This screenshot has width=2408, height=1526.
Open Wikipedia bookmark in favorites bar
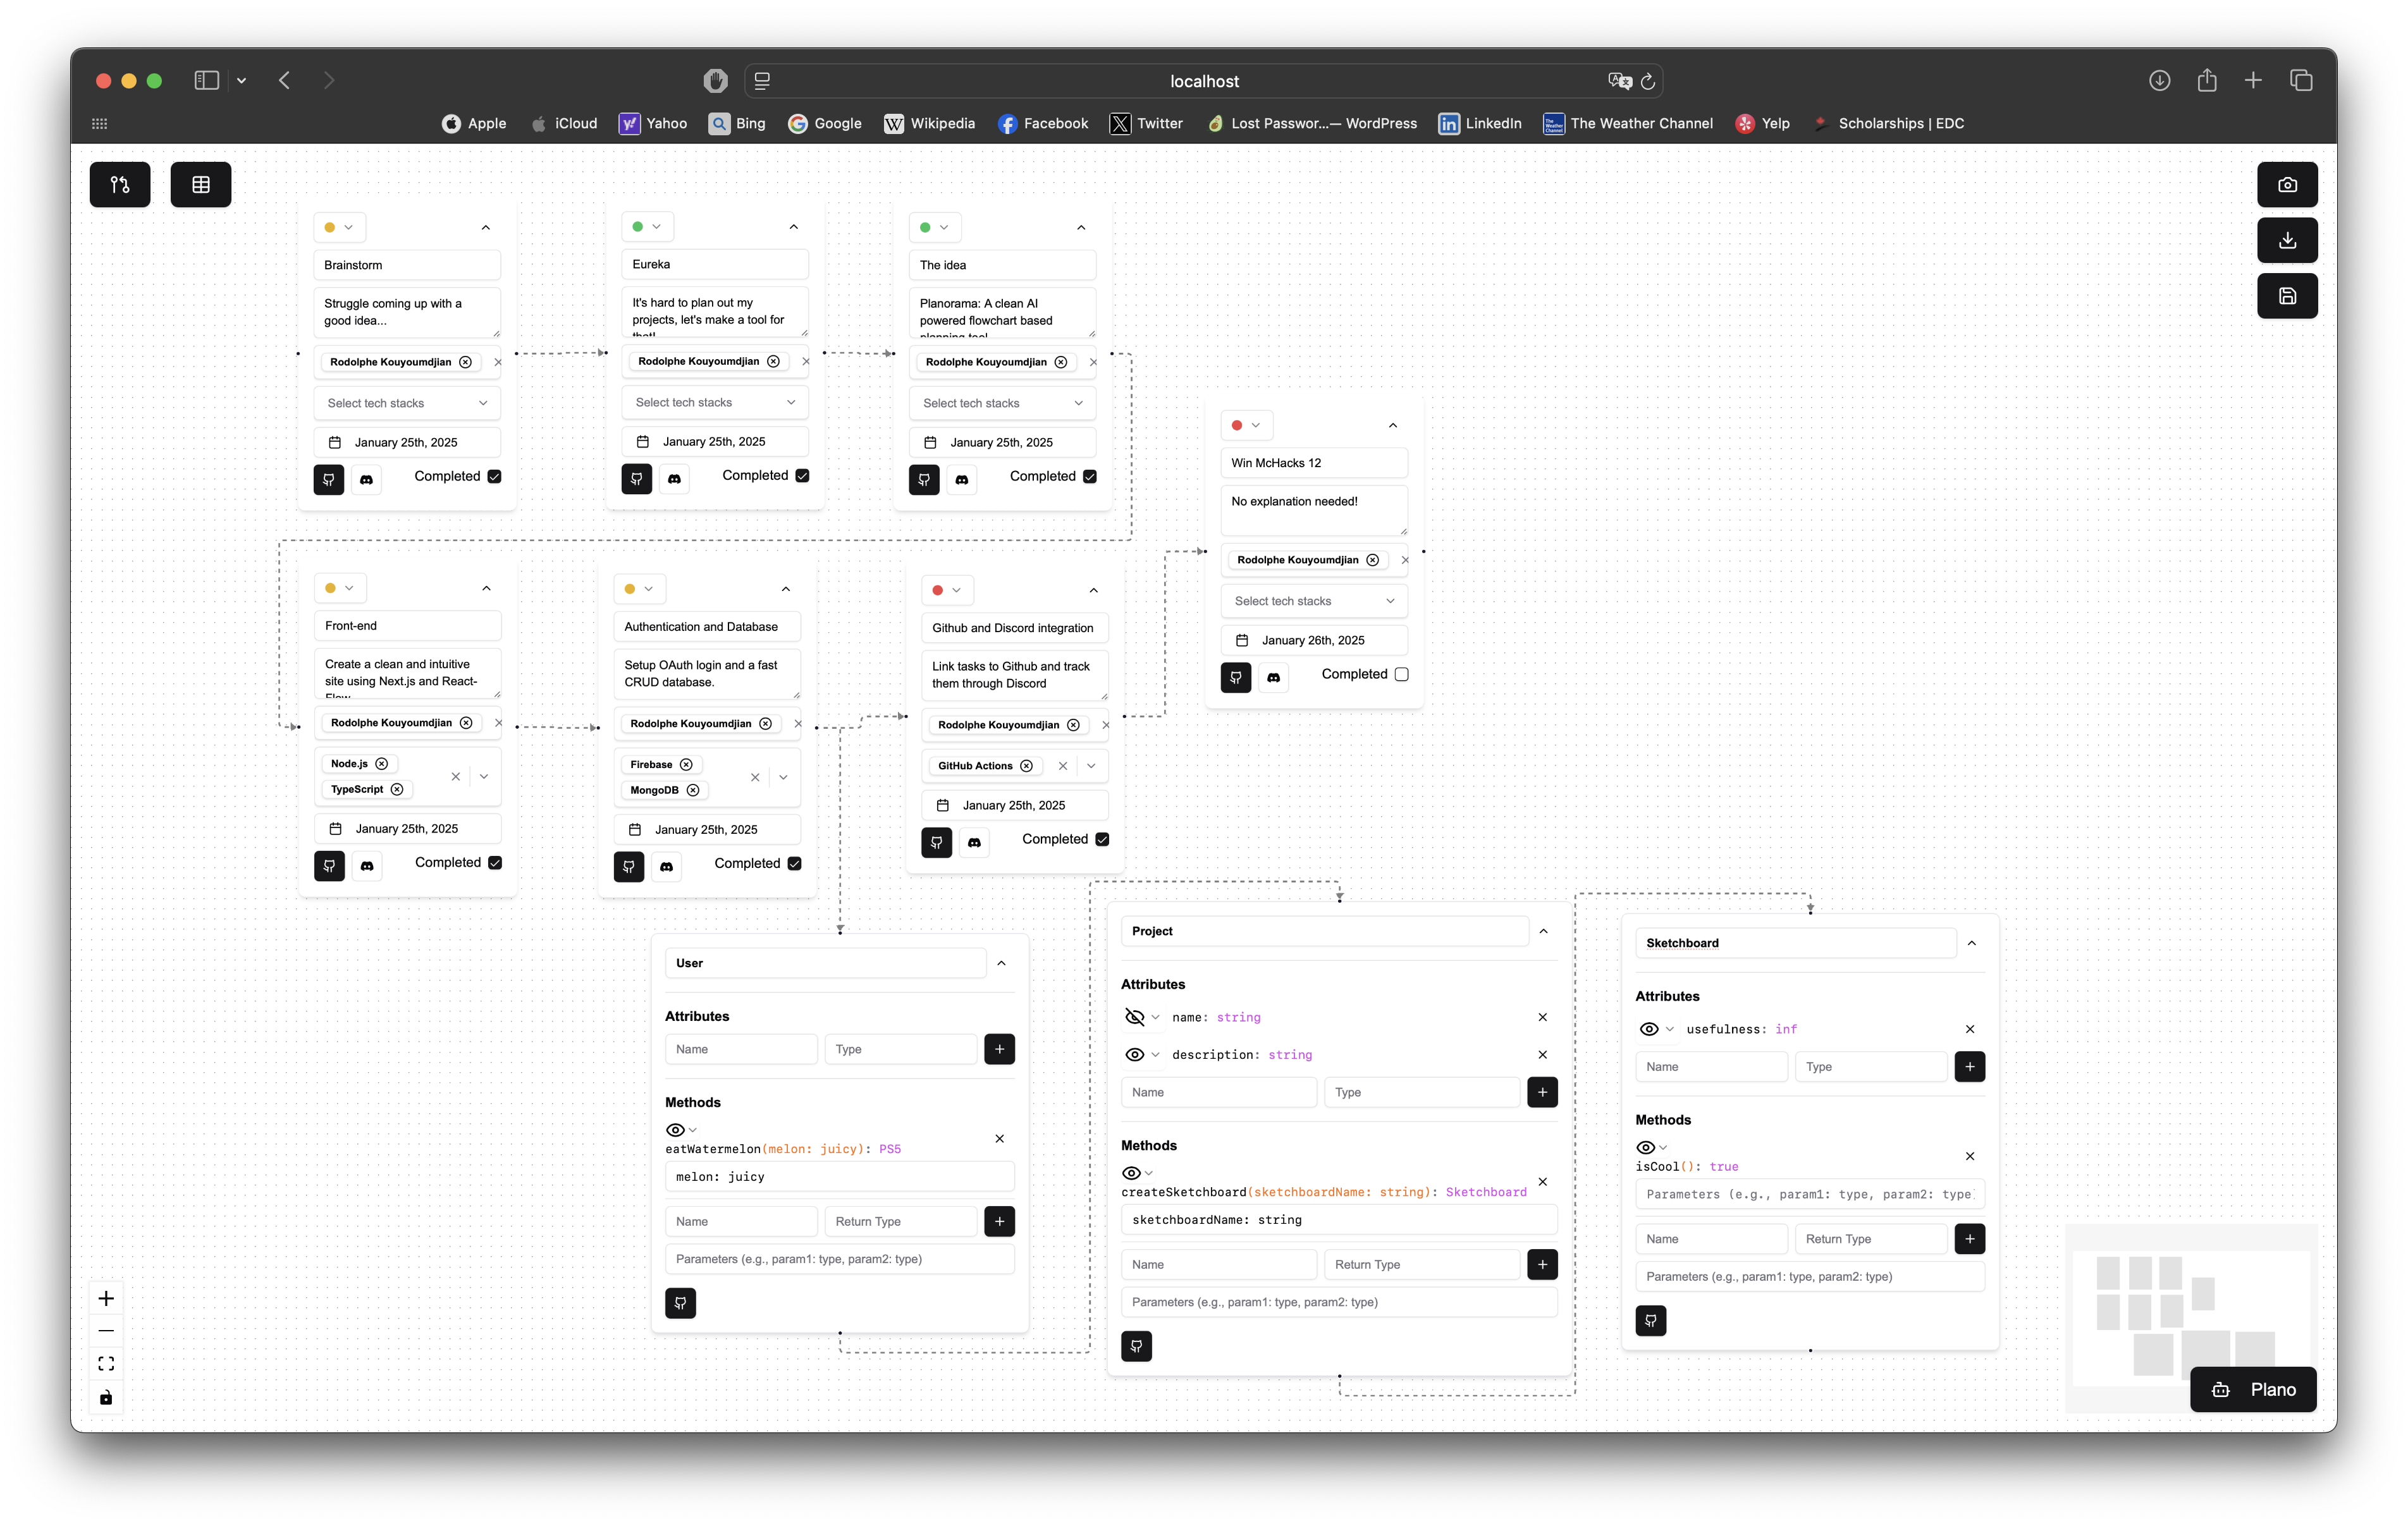click(929, 123)
